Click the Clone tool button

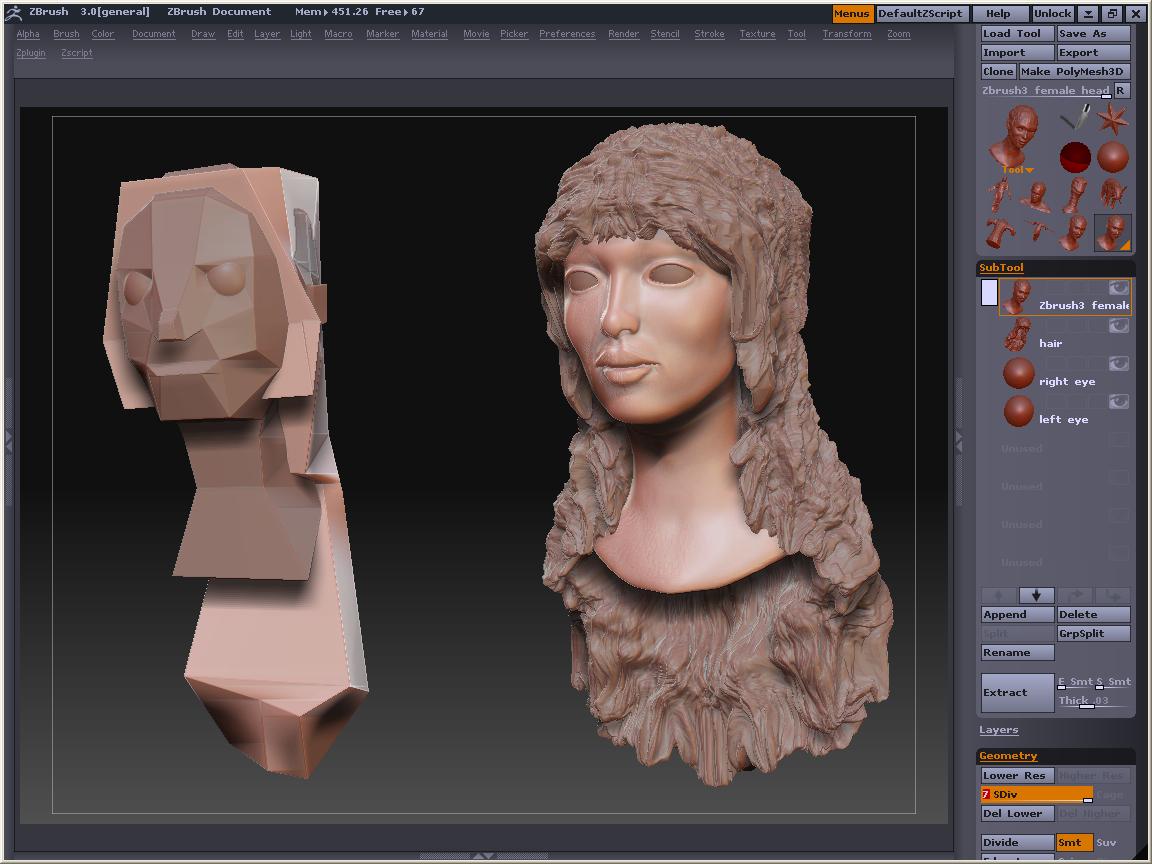998,72
